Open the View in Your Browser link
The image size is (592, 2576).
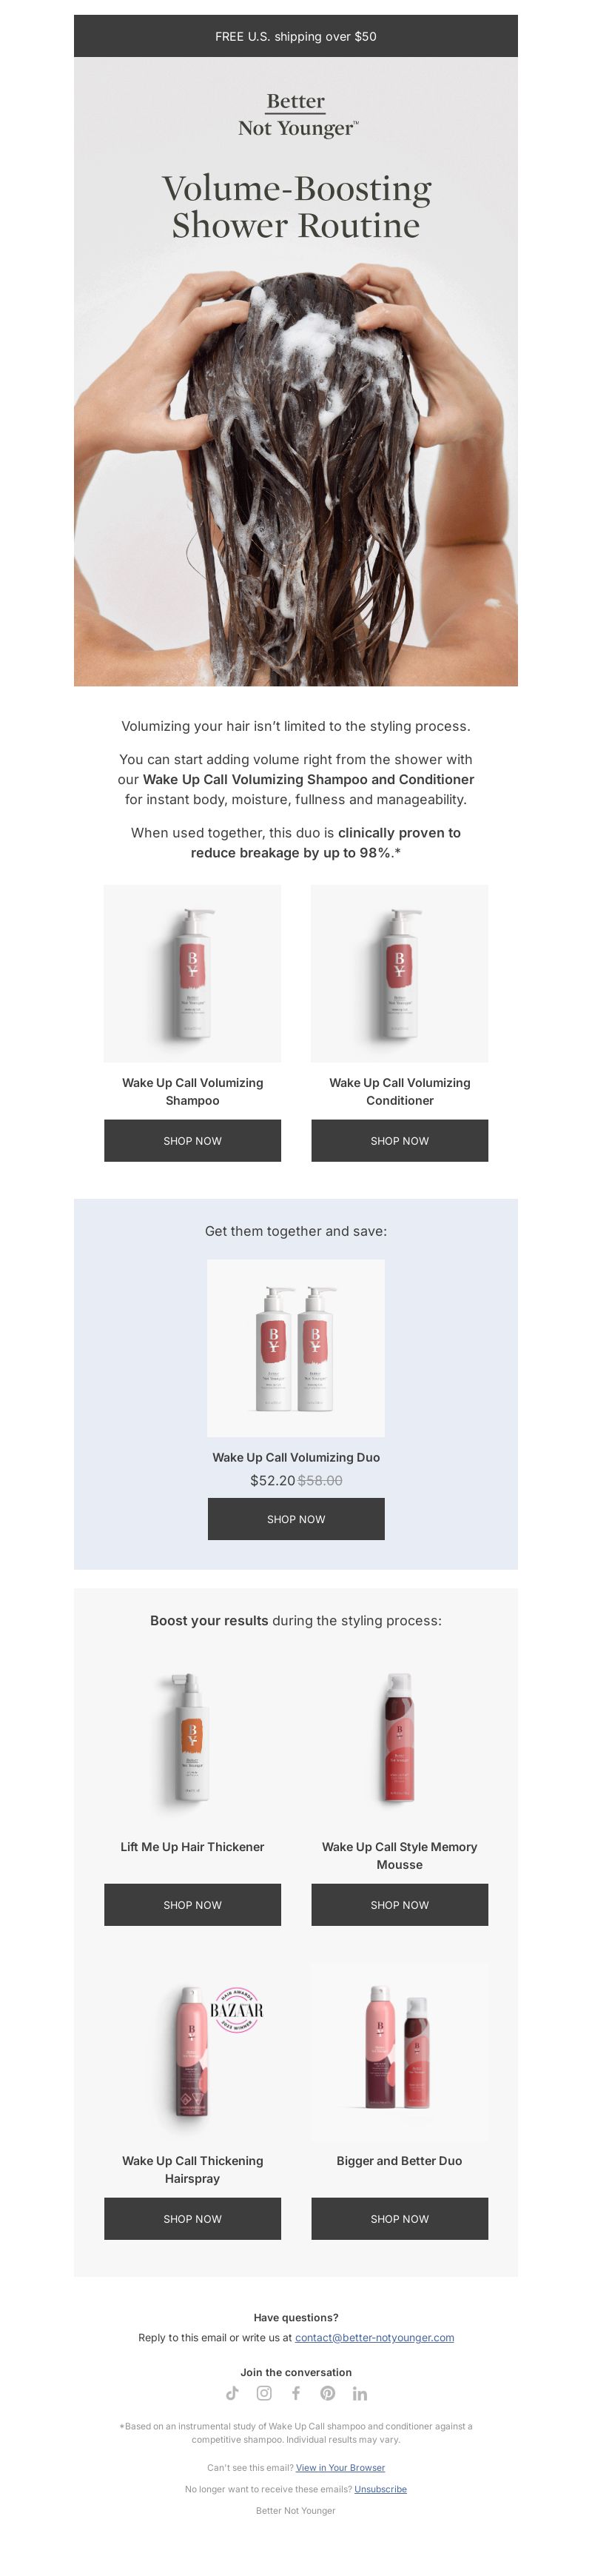point(340,2468)
